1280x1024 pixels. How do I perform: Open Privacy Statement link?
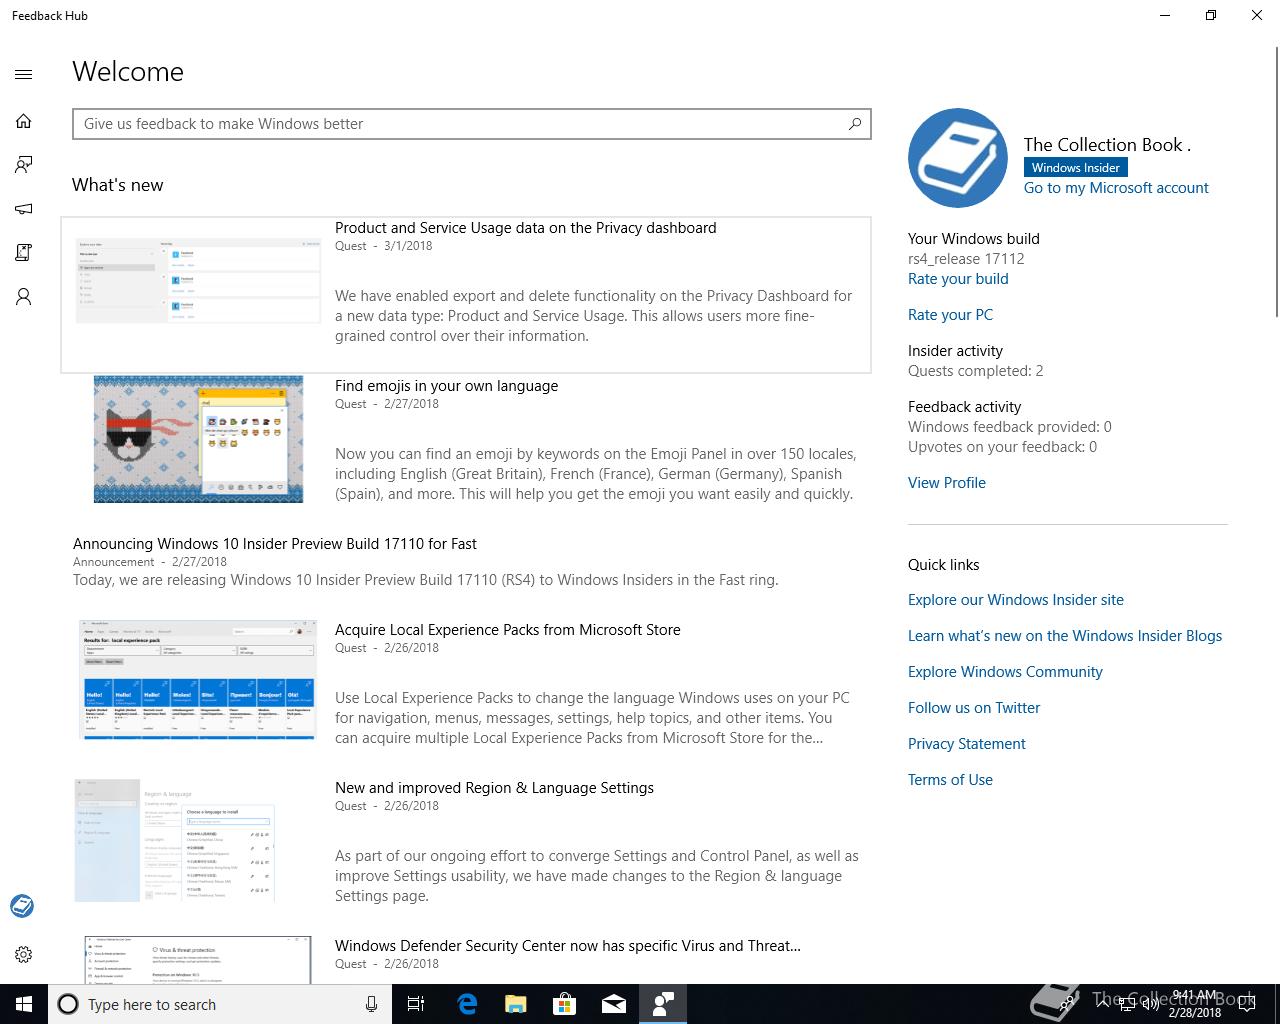tap(967, 744)
